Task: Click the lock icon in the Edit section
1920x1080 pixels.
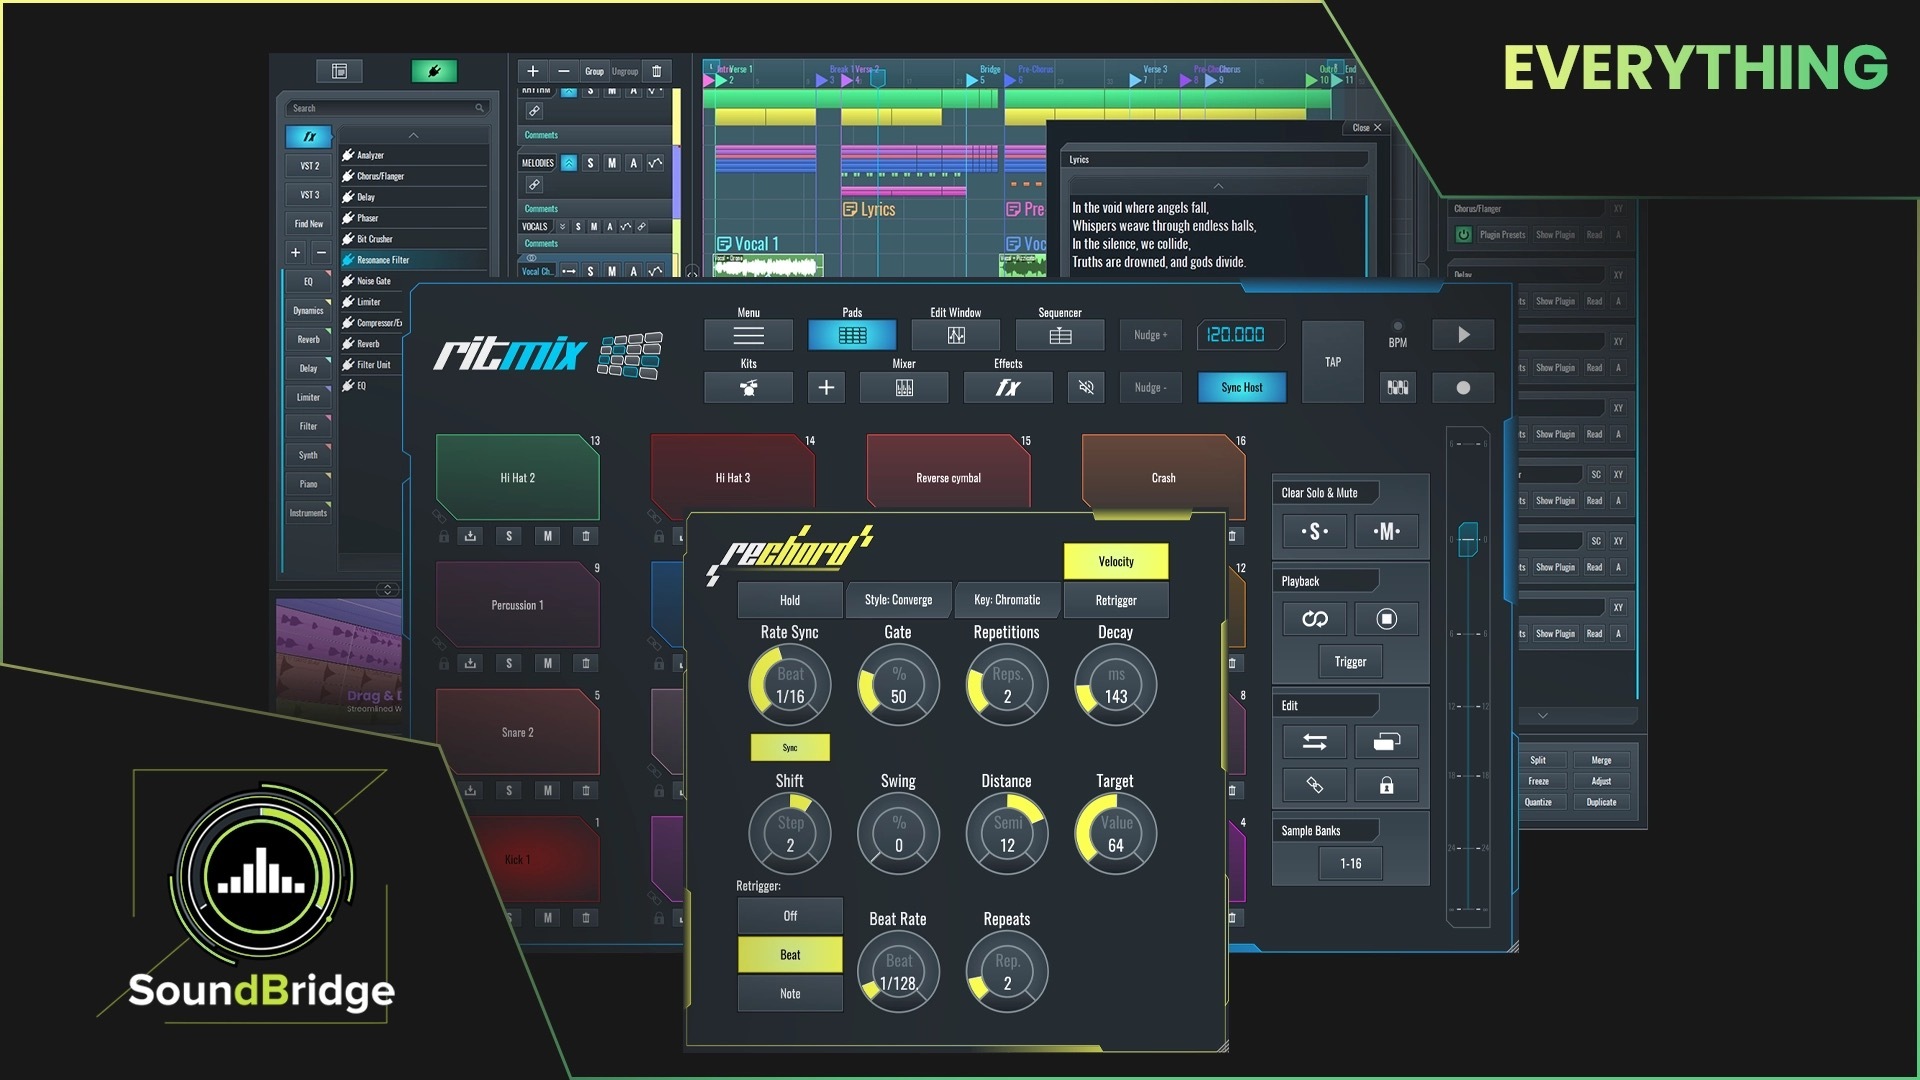Action: 1387,784
